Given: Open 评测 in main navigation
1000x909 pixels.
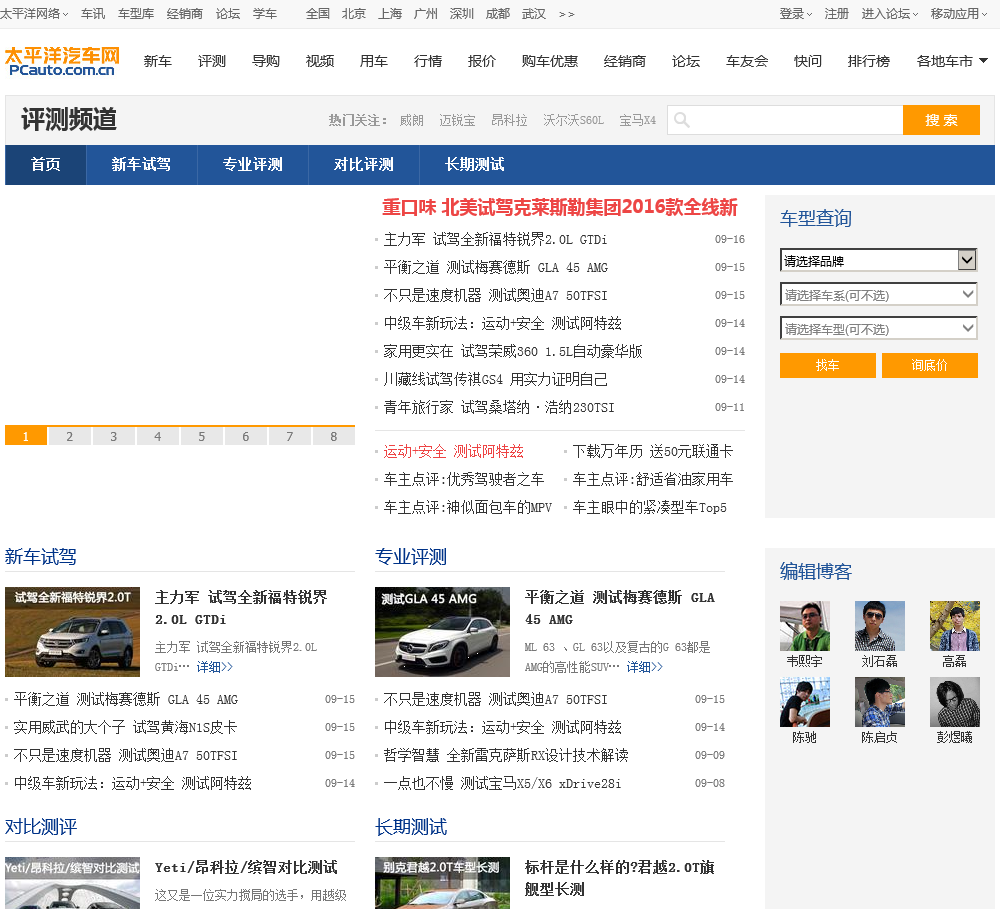Looking at the screenshot, I should [x=212, y=61].
